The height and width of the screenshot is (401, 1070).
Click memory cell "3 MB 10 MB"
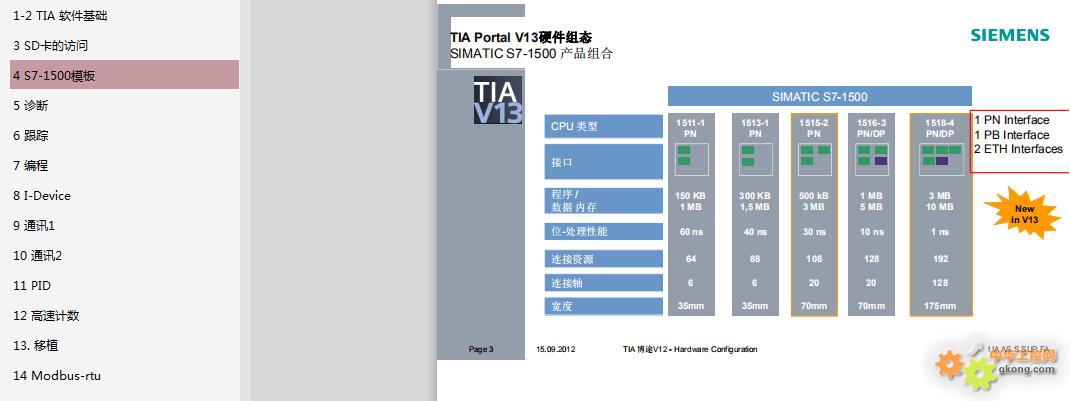940,201
